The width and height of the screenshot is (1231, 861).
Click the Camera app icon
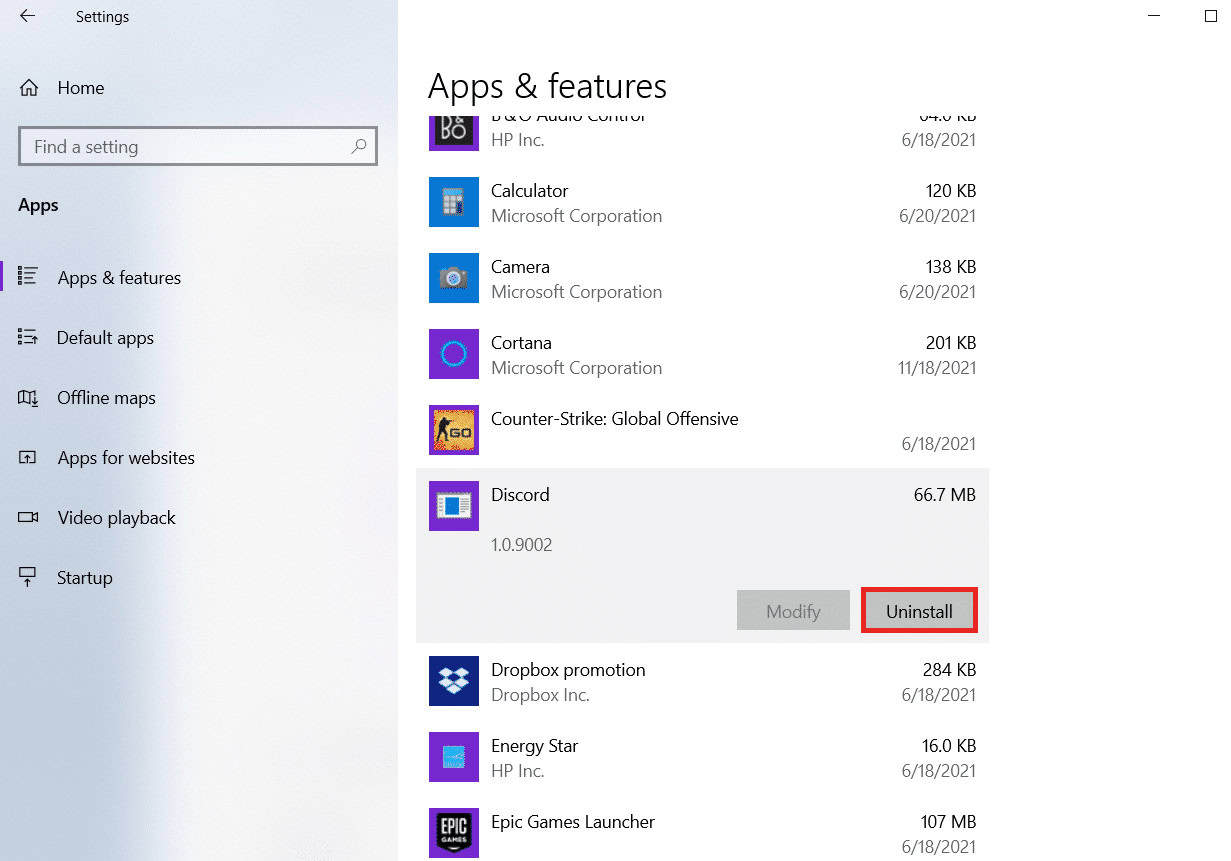(x=453, y=278)
